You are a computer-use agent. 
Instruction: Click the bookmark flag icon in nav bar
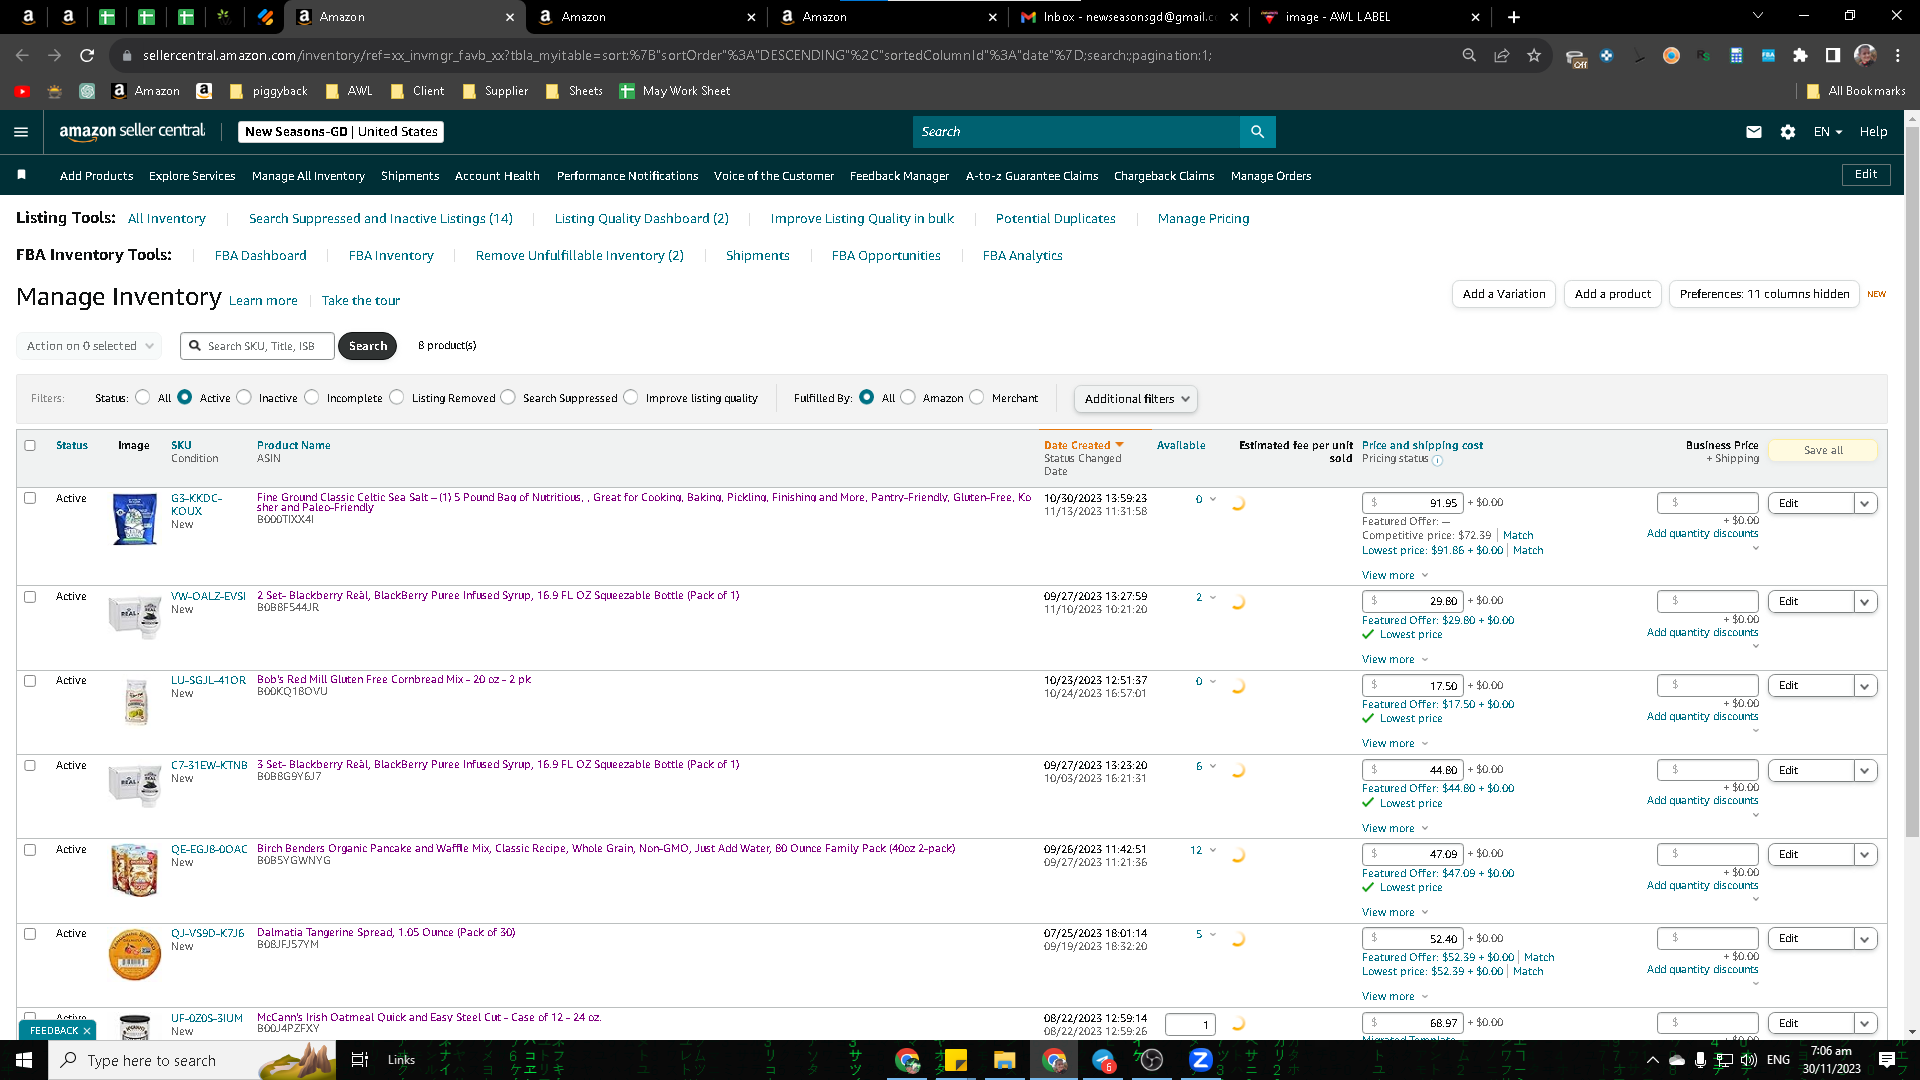pyautogui.click(x=21, y=175)
